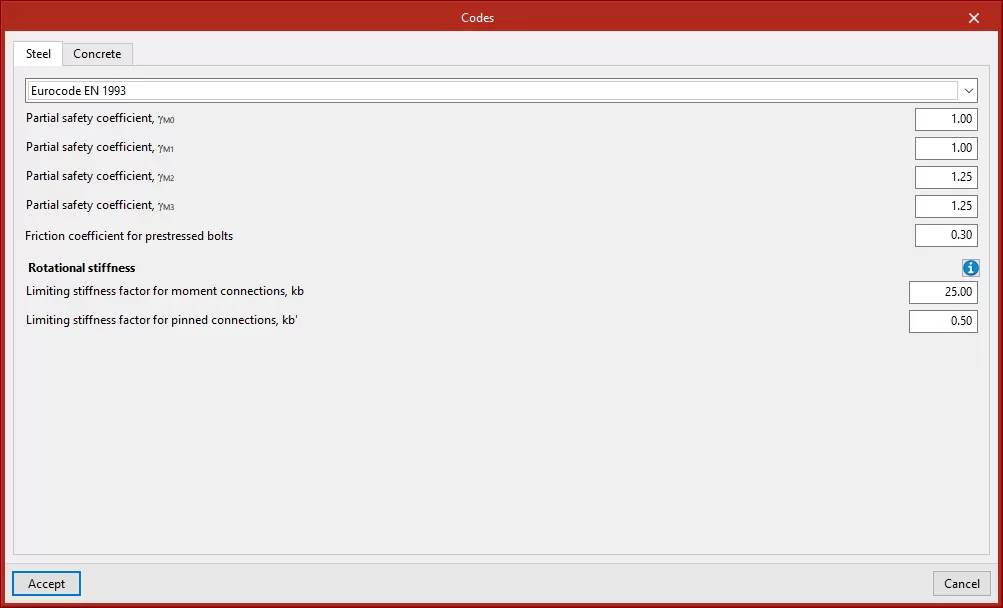The image size is (1003, 608).
Task: Click the chevron arrow of the code selector
Action: point(968,91)
